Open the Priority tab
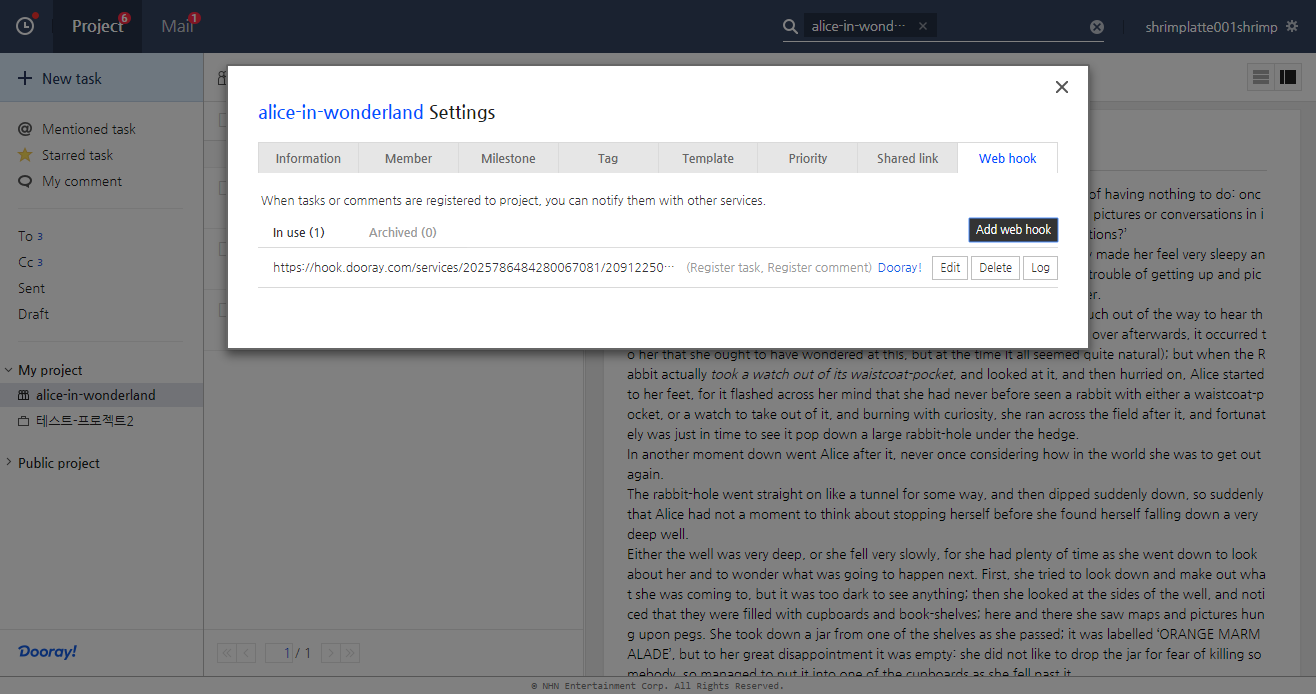This screenshot has width=1316, height=694. tap(808, 158)
